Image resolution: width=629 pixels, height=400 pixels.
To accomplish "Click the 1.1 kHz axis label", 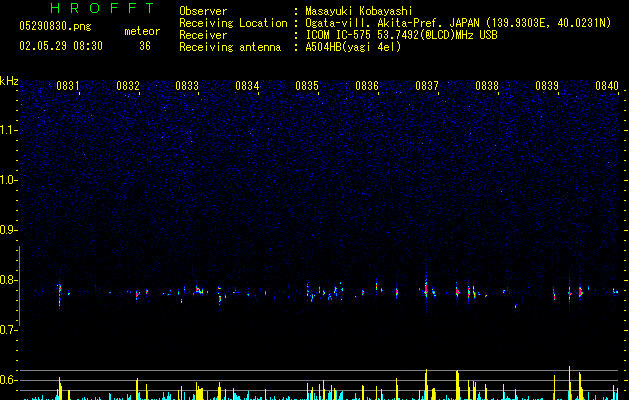I will pos(9,130).
